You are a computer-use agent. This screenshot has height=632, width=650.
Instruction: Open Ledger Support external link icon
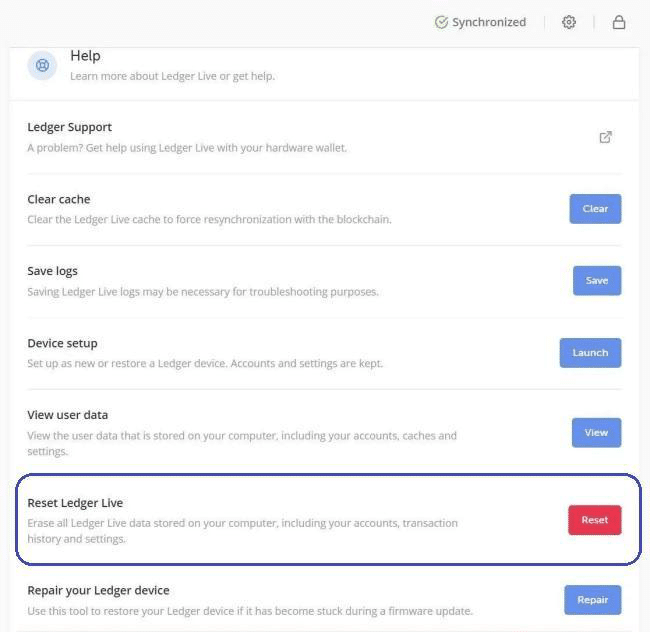pyautogui.click(x=605, y=137)
